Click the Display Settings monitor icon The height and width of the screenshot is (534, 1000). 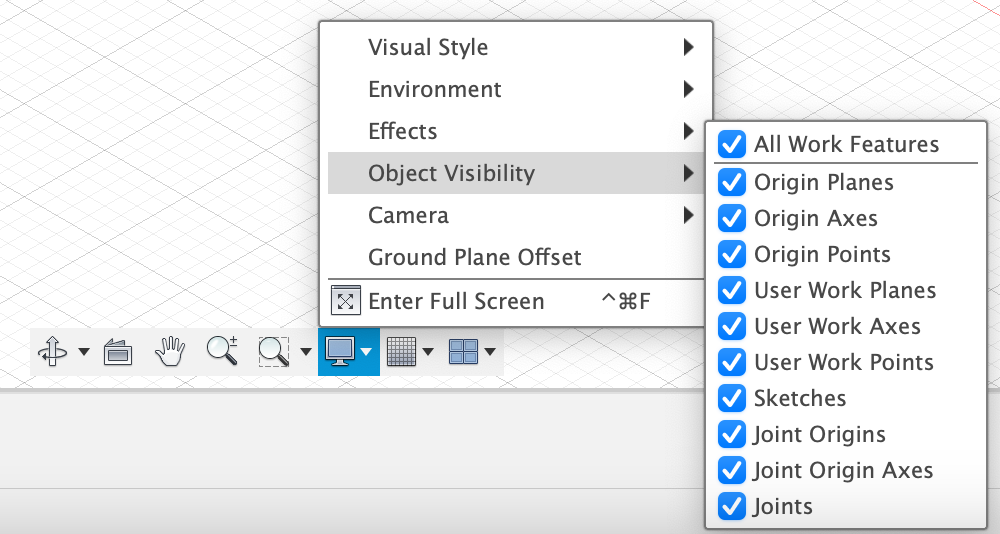click(340, 351)
